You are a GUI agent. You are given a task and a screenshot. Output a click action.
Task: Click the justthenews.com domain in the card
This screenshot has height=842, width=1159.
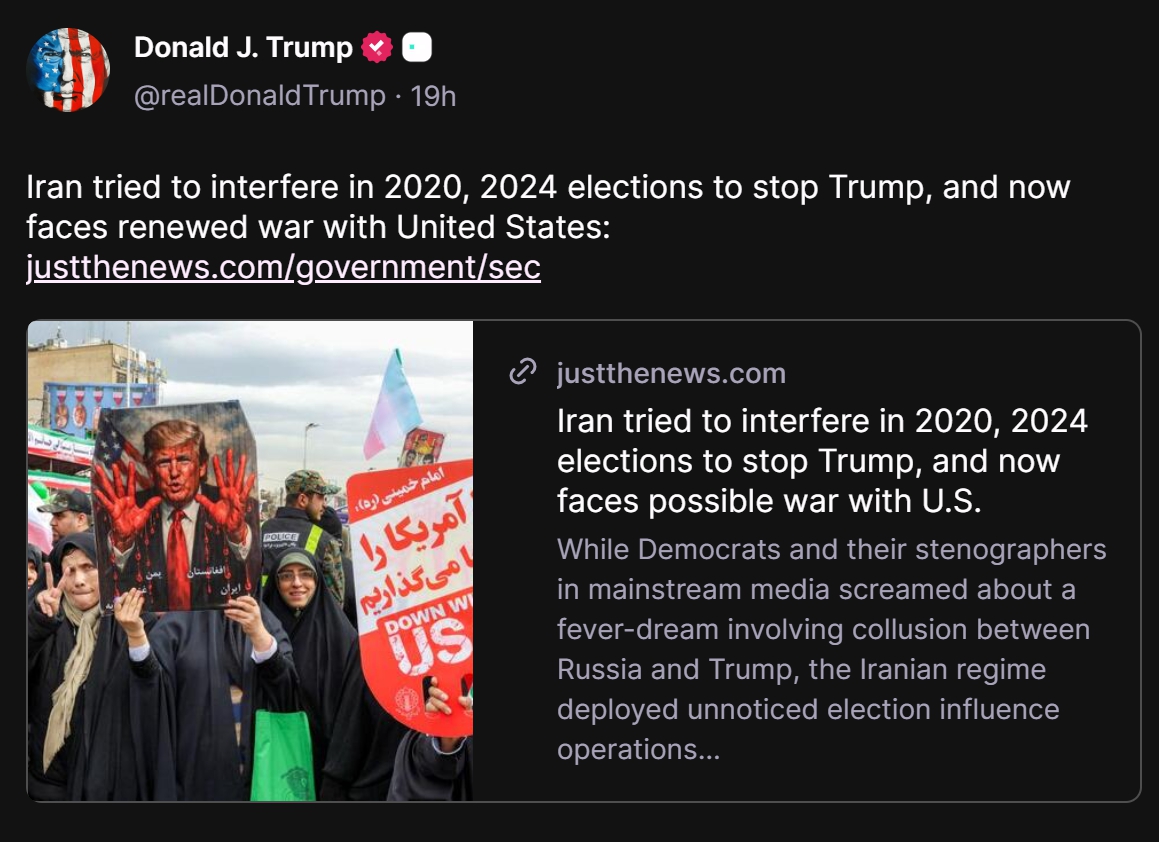(x=671, y=373)
